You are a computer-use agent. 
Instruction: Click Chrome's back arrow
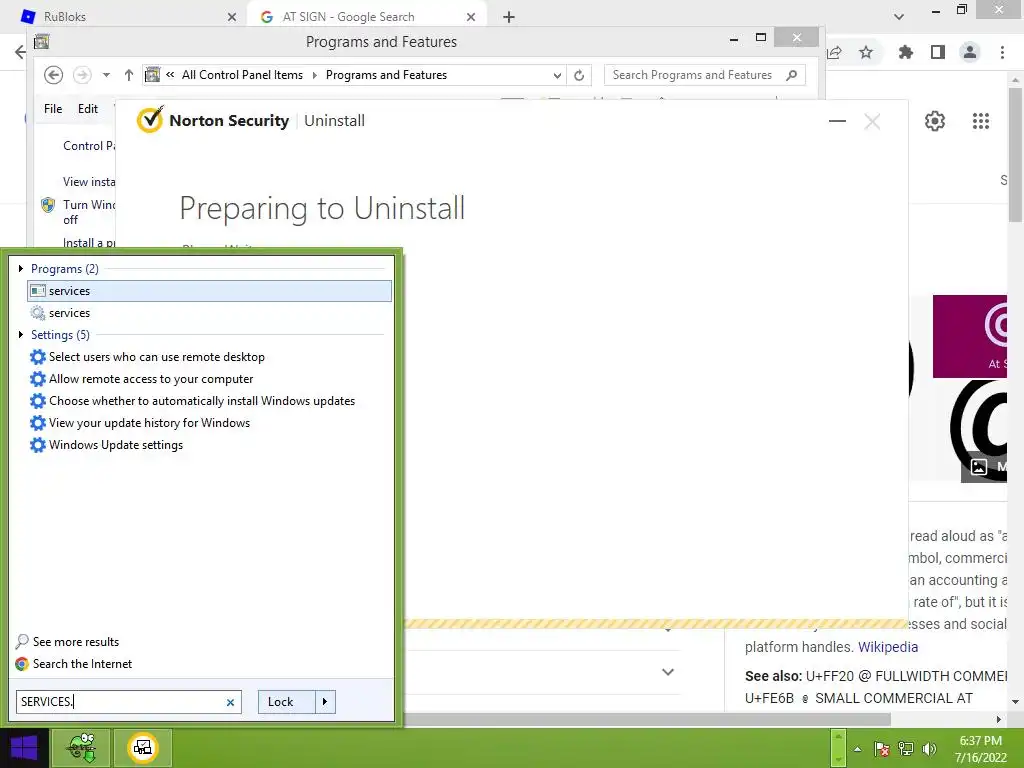(x=20, y=52)
